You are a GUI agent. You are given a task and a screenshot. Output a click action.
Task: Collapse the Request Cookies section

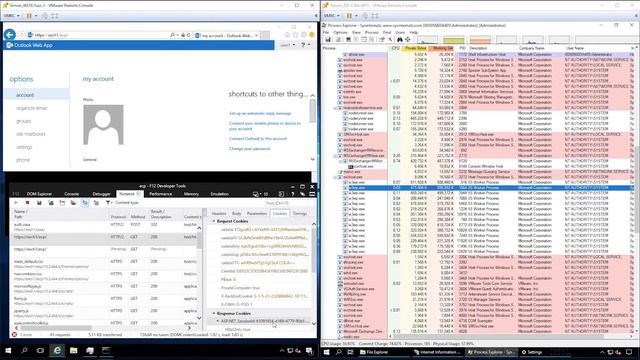click(213, 221)
